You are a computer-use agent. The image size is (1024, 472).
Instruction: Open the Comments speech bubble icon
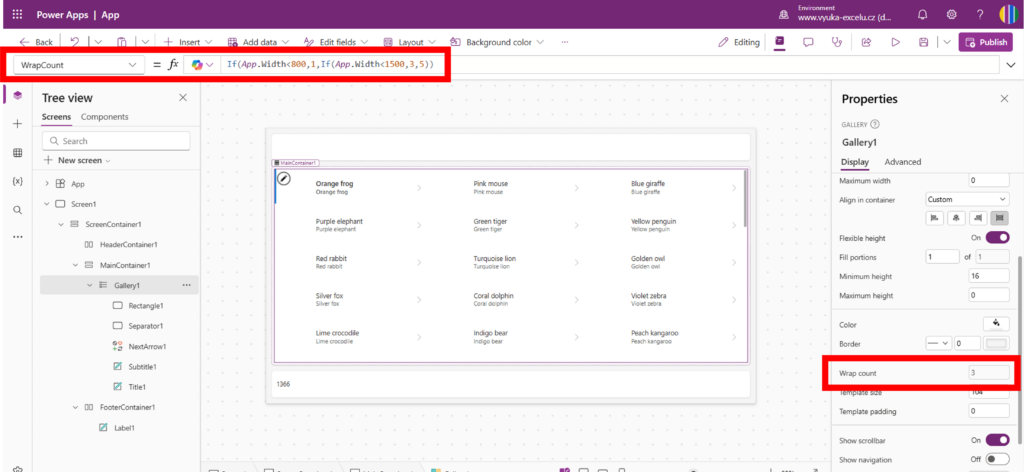point(808,42)
